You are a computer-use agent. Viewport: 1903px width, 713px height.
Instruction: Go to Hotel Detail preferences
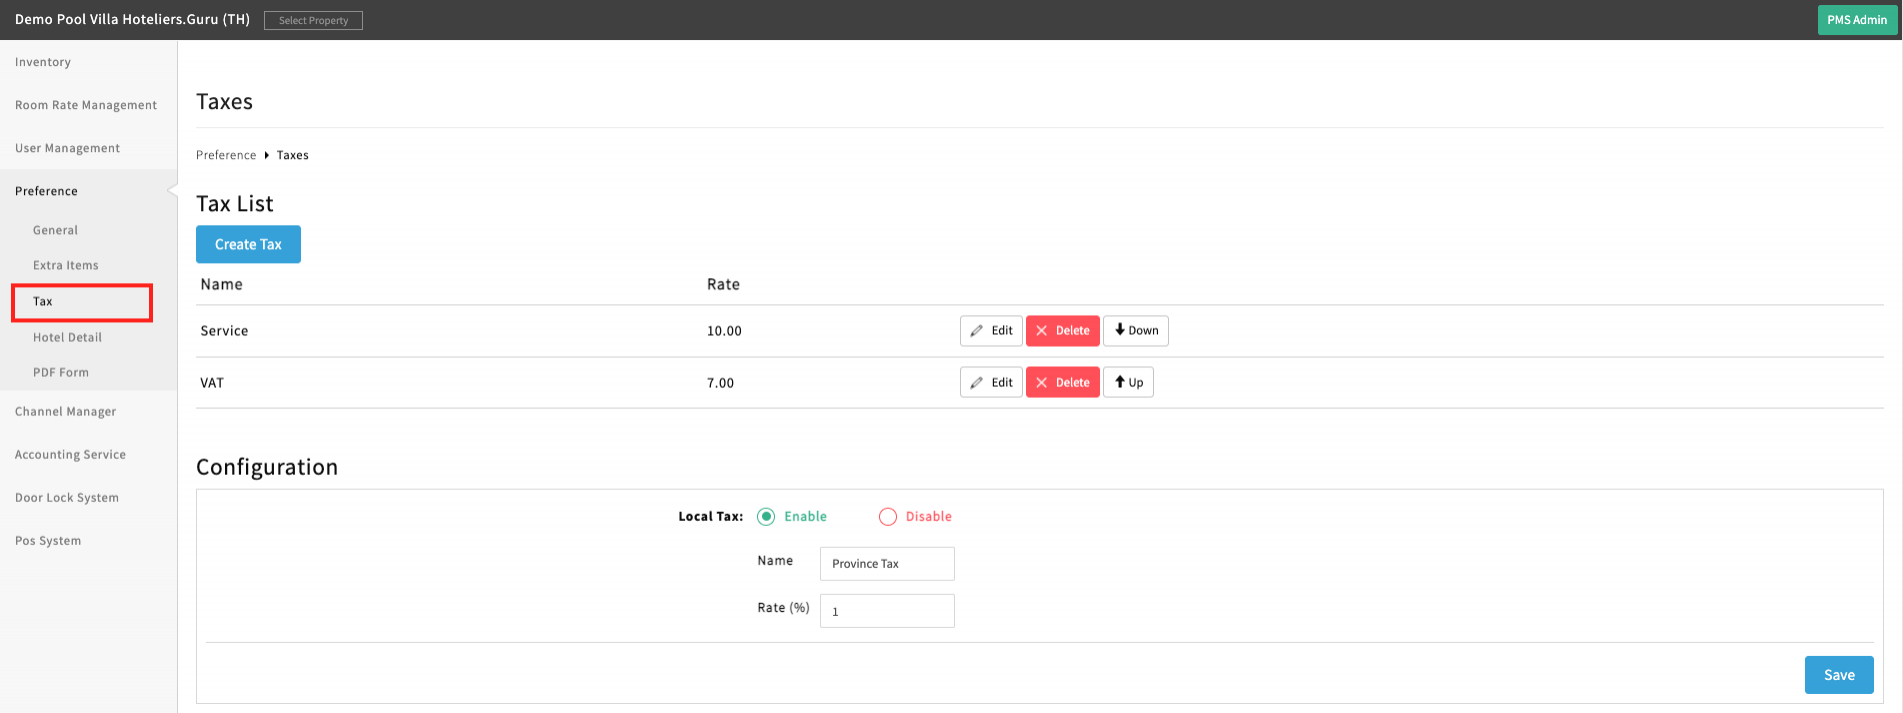[67, 338]
